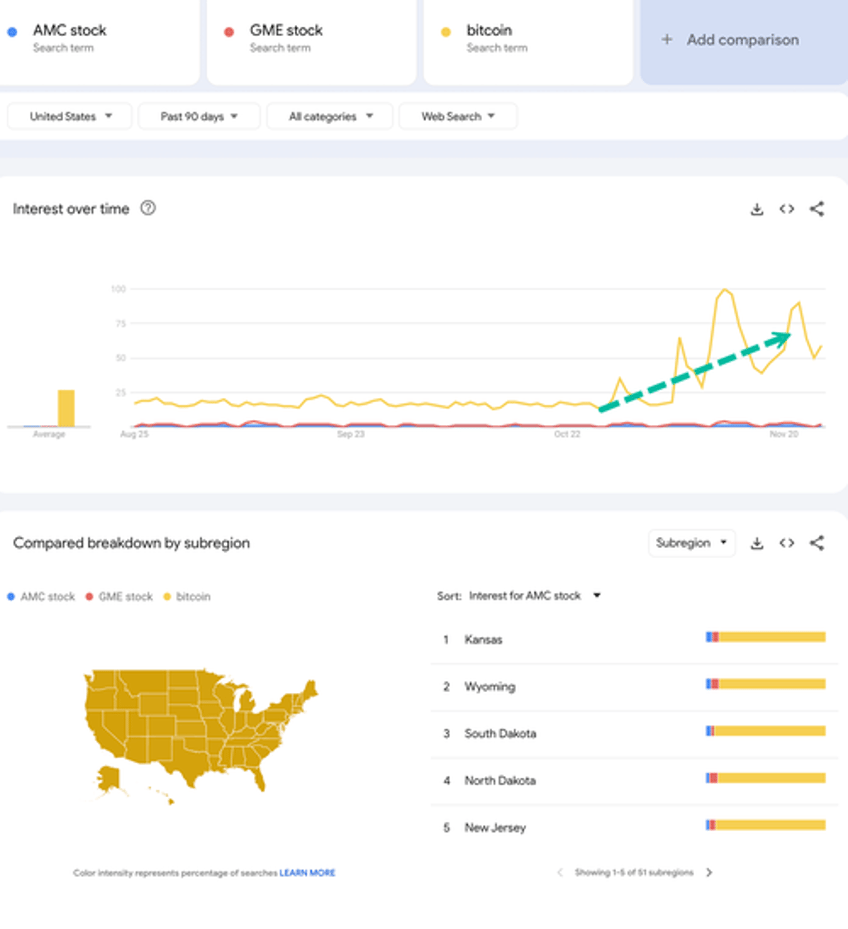The width and height of the screenshot is (848, 929).
Task: Open the Subregion dropdown
Action: click(x=692, y=543)
